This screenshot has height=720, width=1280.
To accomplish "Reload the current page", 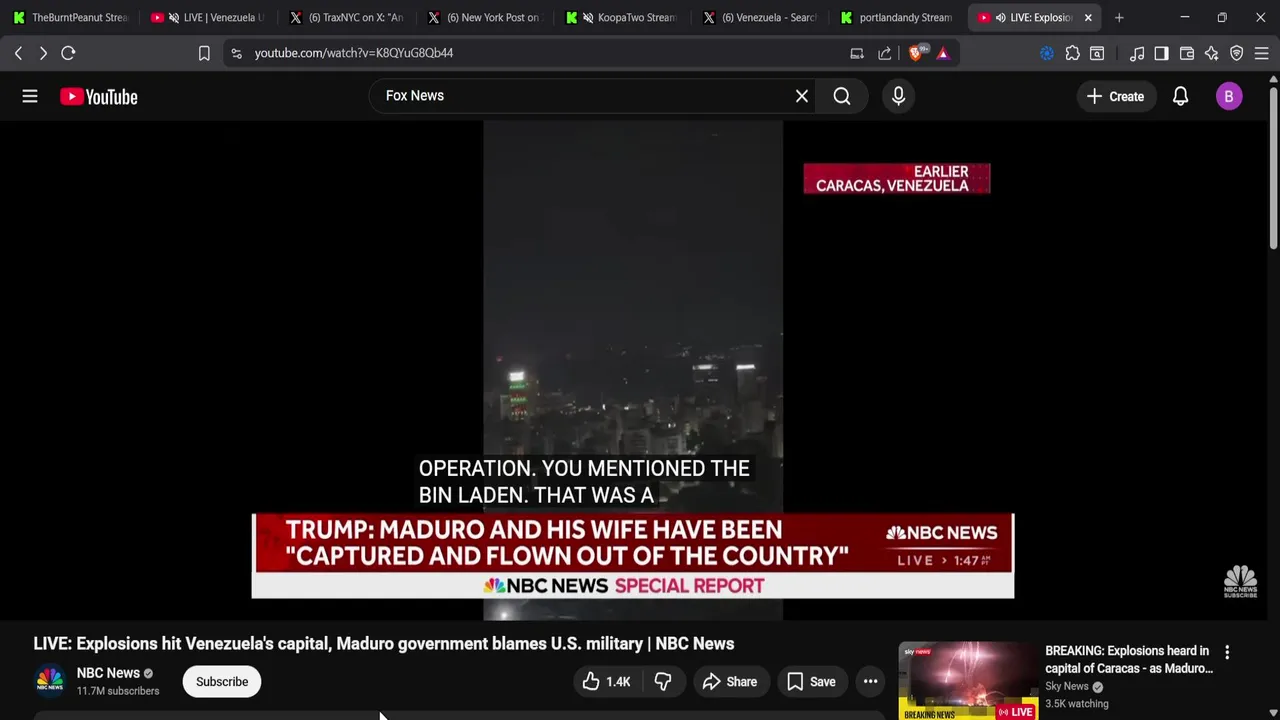I will pyautogui.click(x=68, y=53).
